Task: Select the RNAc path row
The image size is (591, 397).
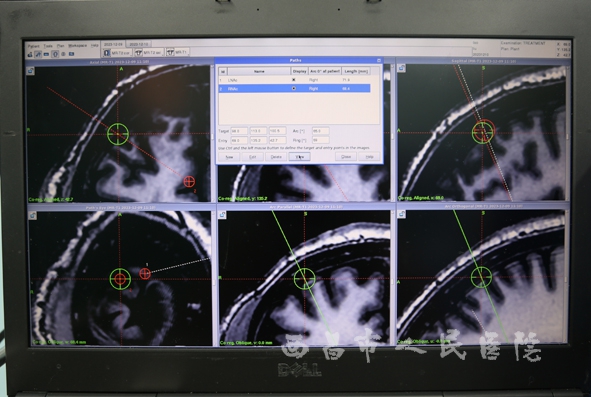Action: tap(294, 89)
